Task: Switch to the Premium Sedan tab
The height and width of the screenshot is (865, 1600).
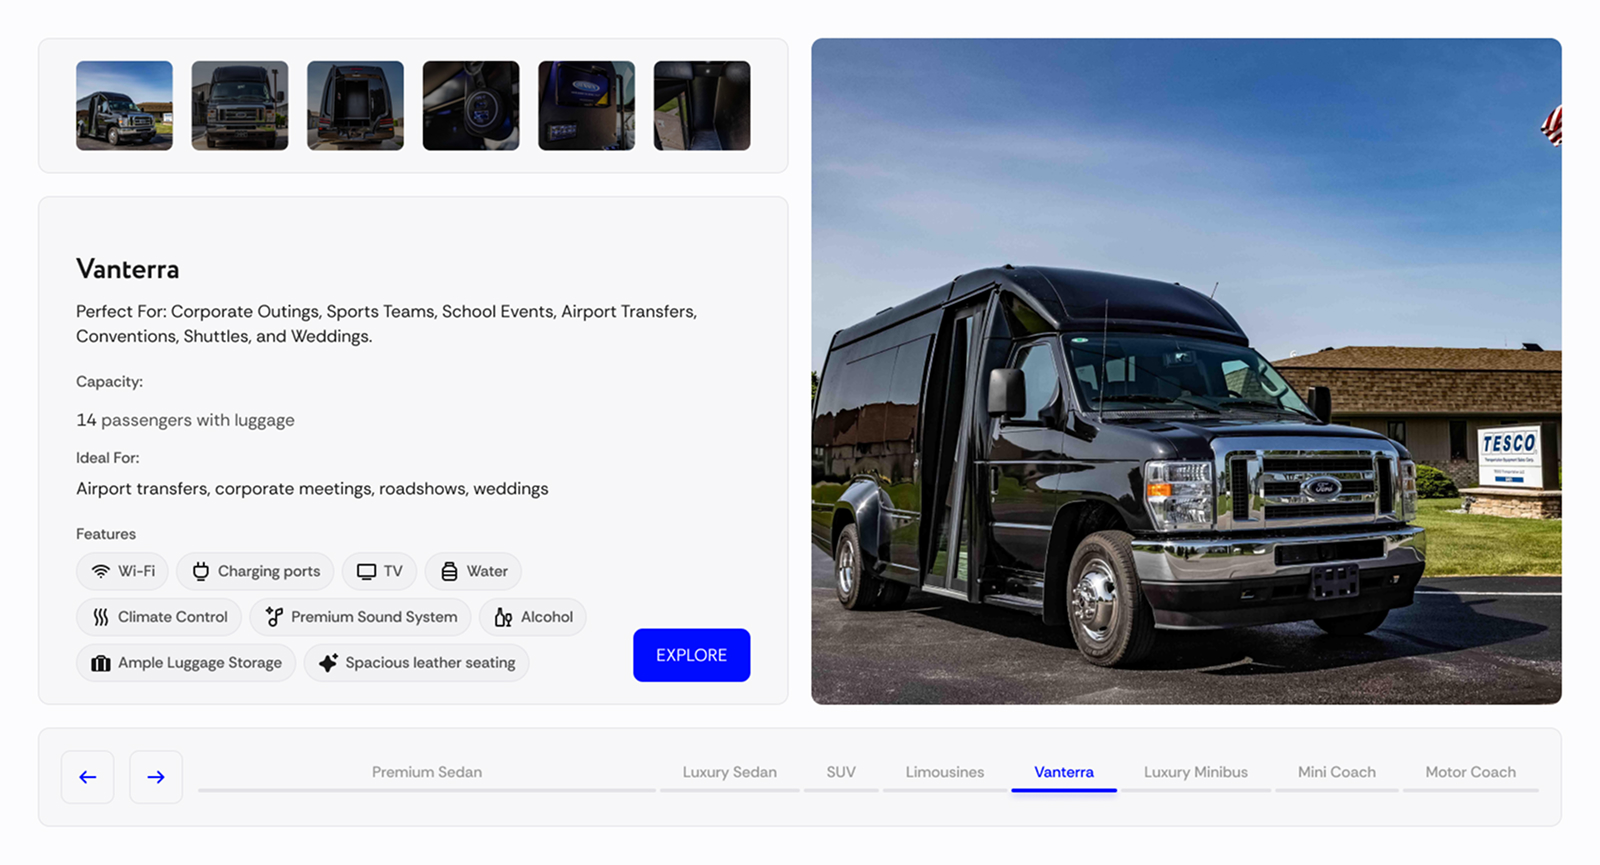Action: pos(427,772)
